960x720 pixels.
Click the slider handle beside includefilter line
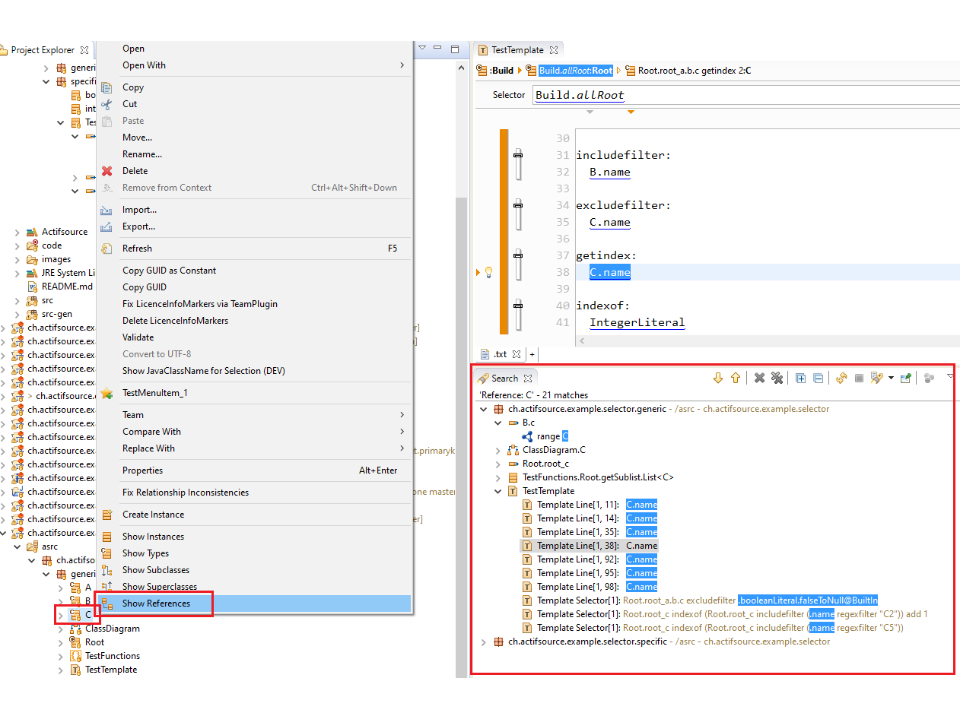click(x=518, y=163)
